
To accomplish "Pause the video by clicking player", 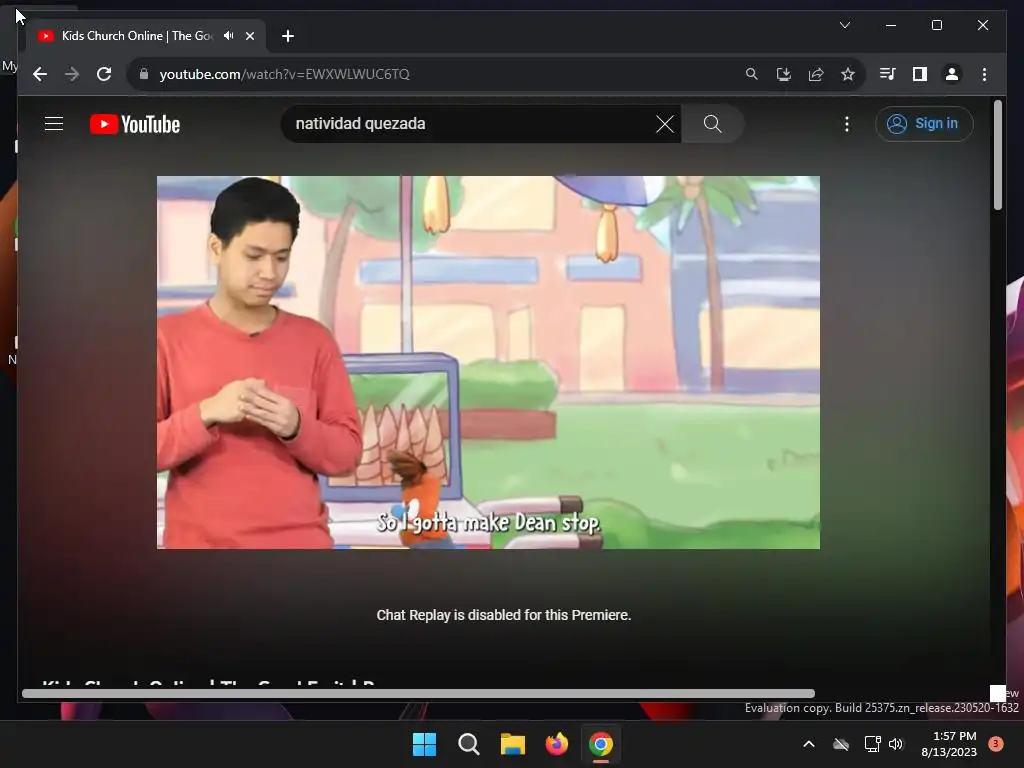I will click(x=488, y=362).
